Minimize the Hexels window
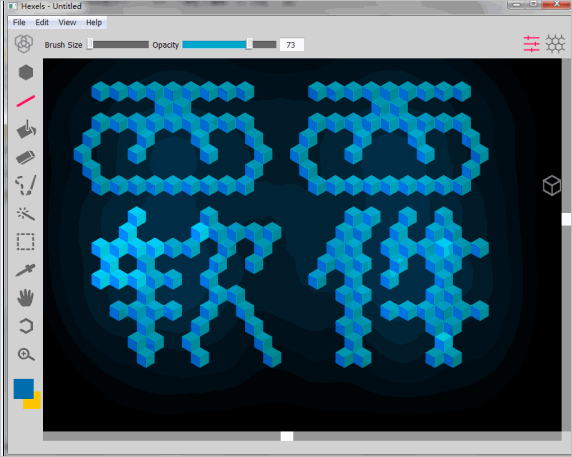 coord(516,4)
